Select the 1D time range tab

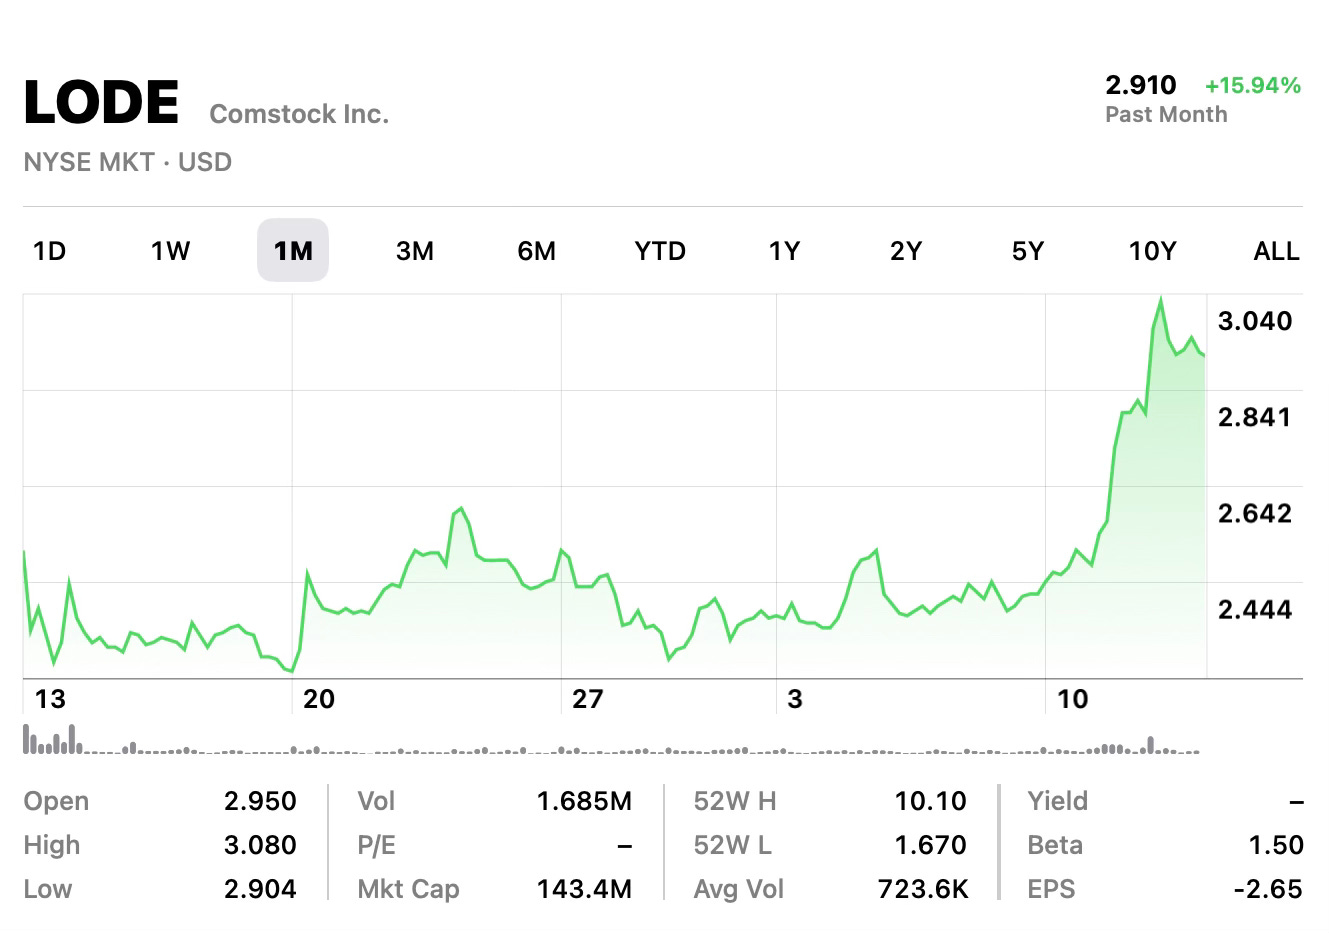49,250
